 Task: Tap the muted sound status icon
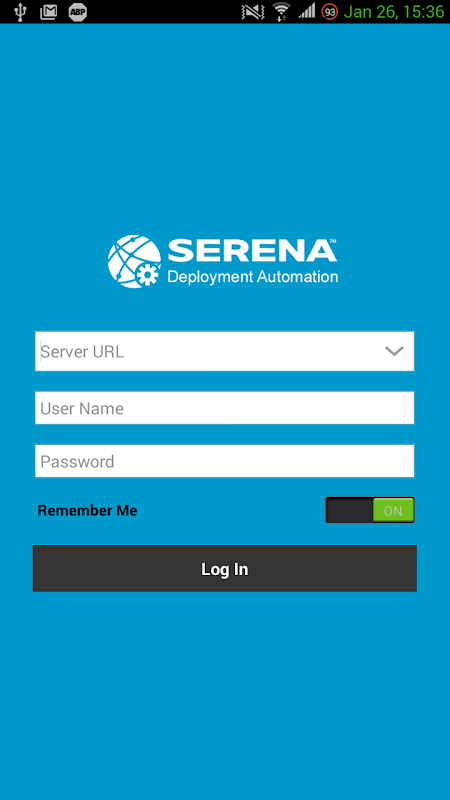click(253, 12)
